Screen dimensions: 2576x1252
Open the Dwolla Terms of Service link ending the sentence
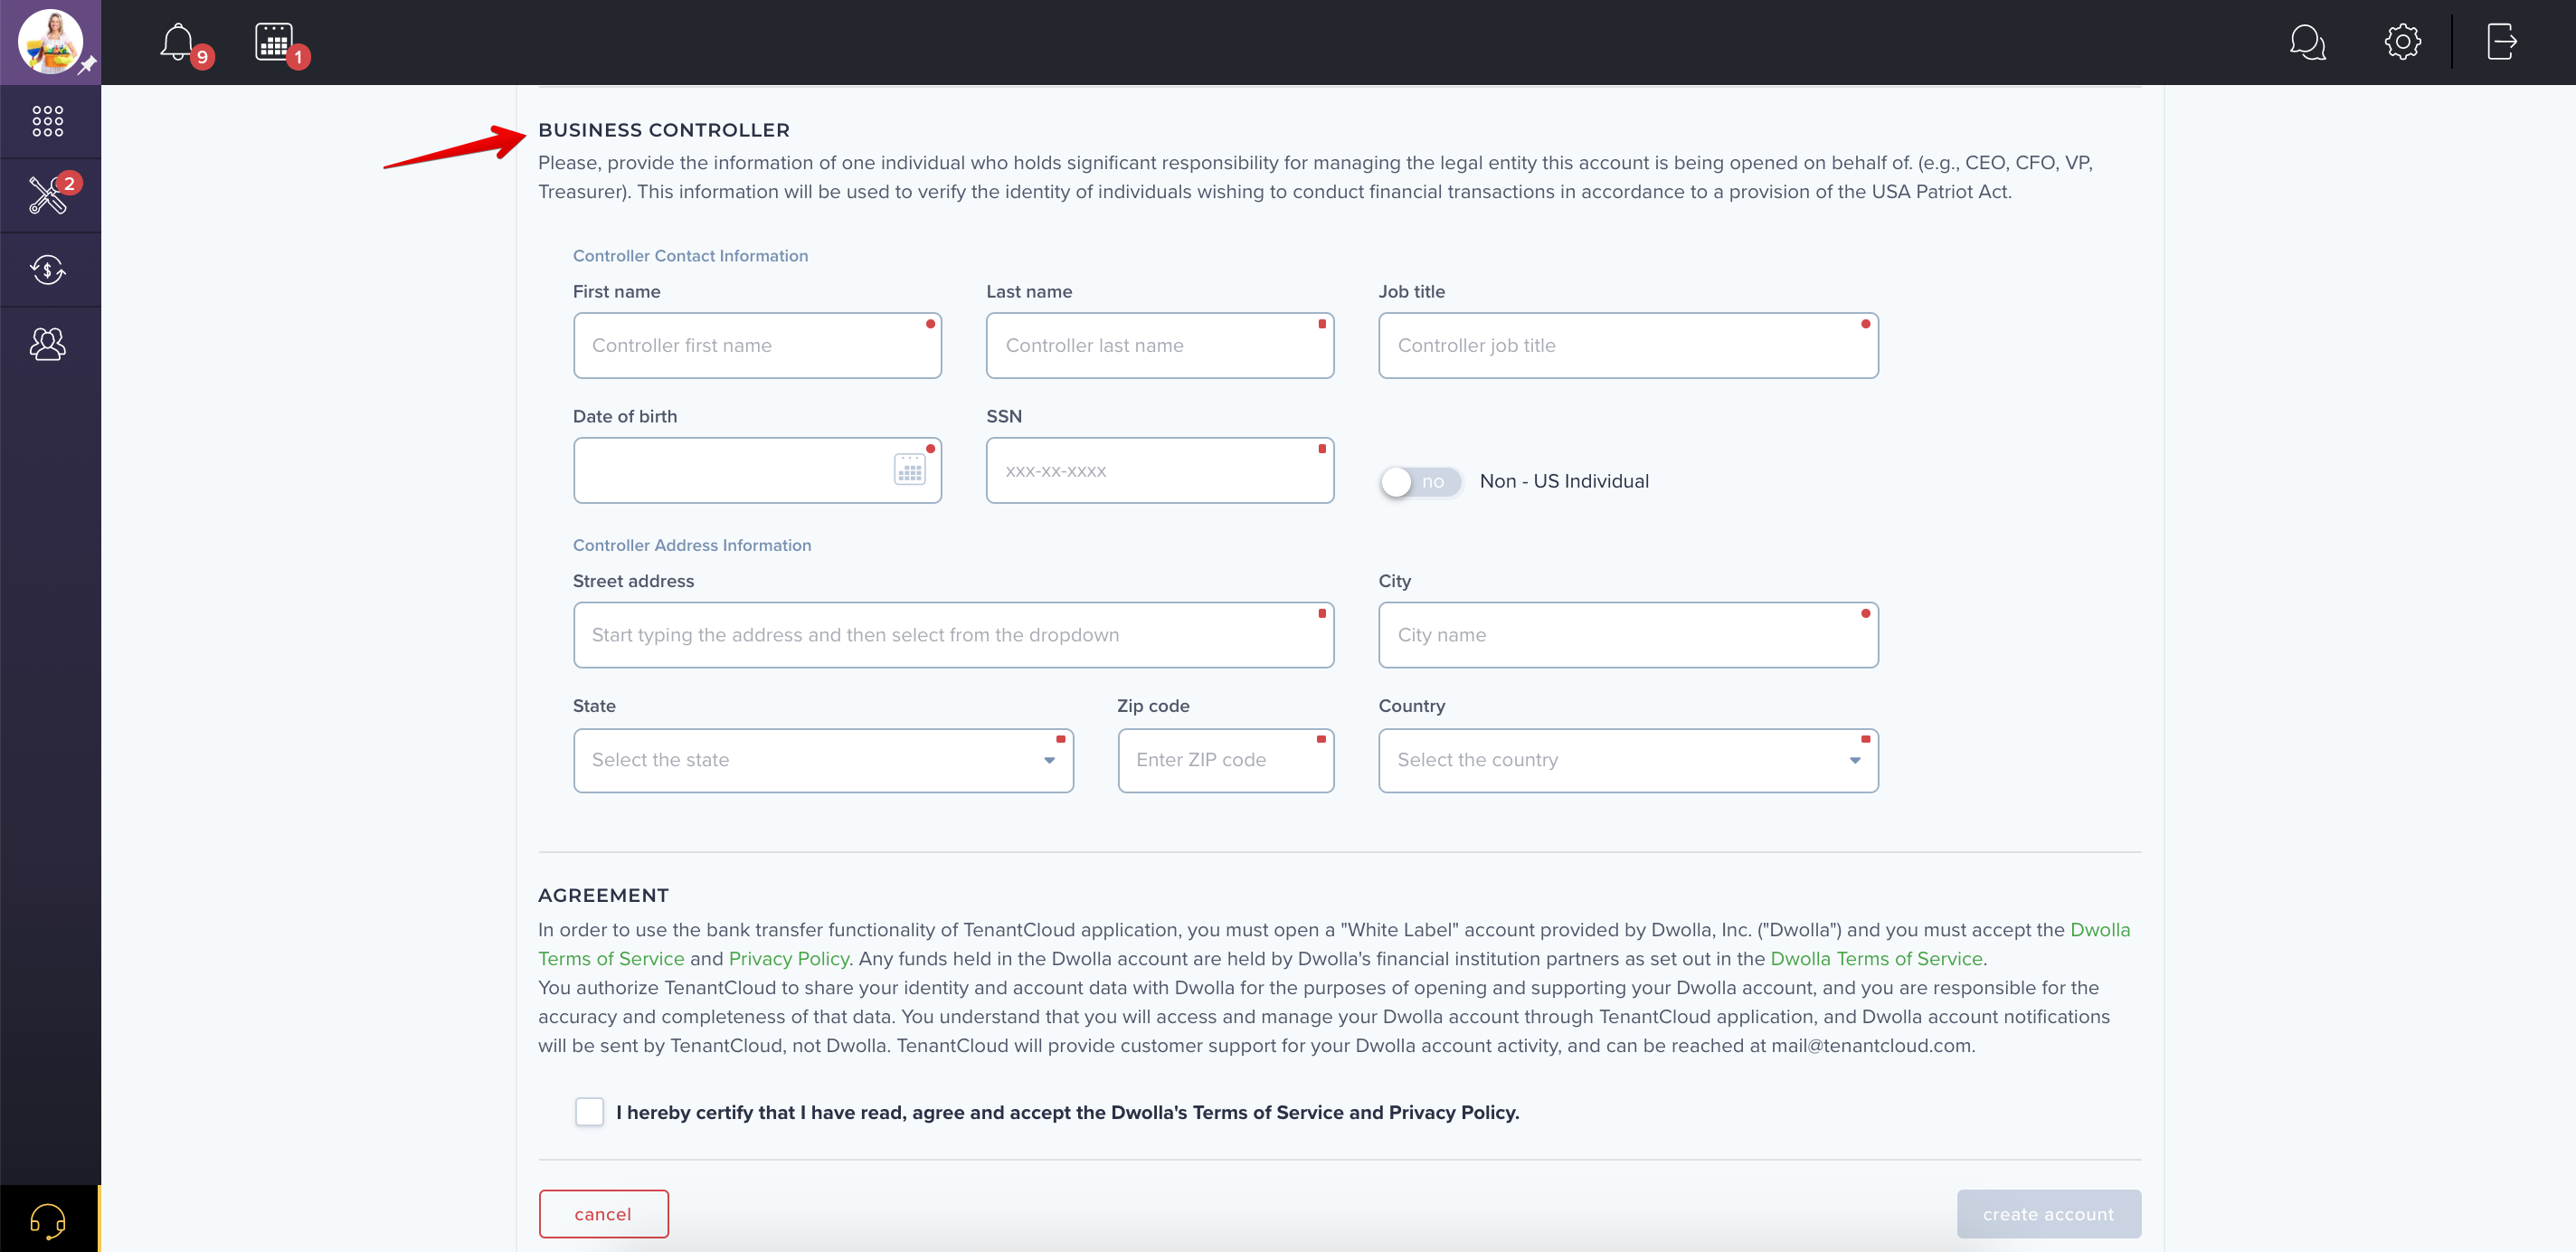1876,958
